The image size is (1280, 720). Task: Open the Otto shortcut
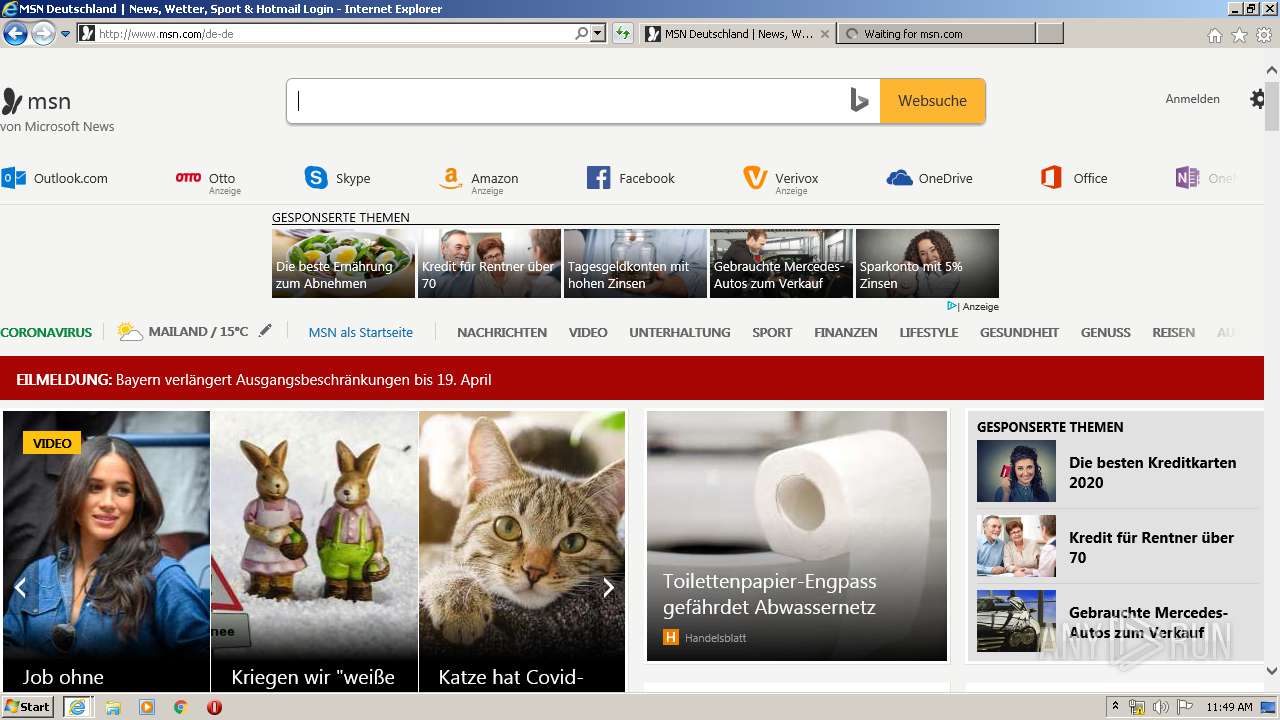pos(208,180)
